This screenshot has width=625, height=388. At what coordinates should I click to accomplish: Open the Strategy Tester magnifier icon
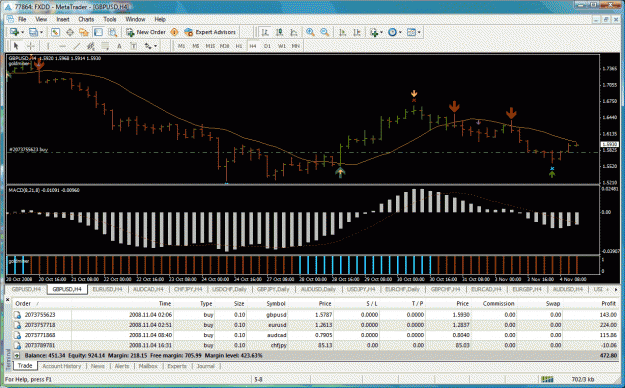113,32
